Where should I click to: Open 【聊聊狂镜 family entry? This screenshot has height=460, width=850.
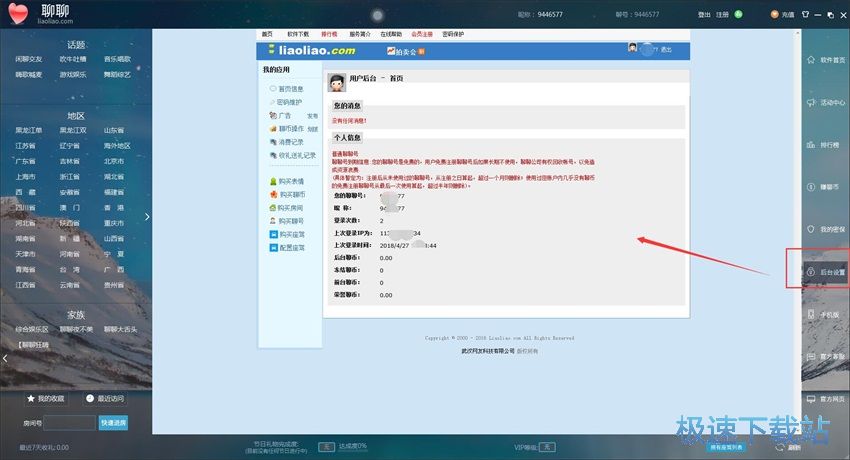[33, 345]
